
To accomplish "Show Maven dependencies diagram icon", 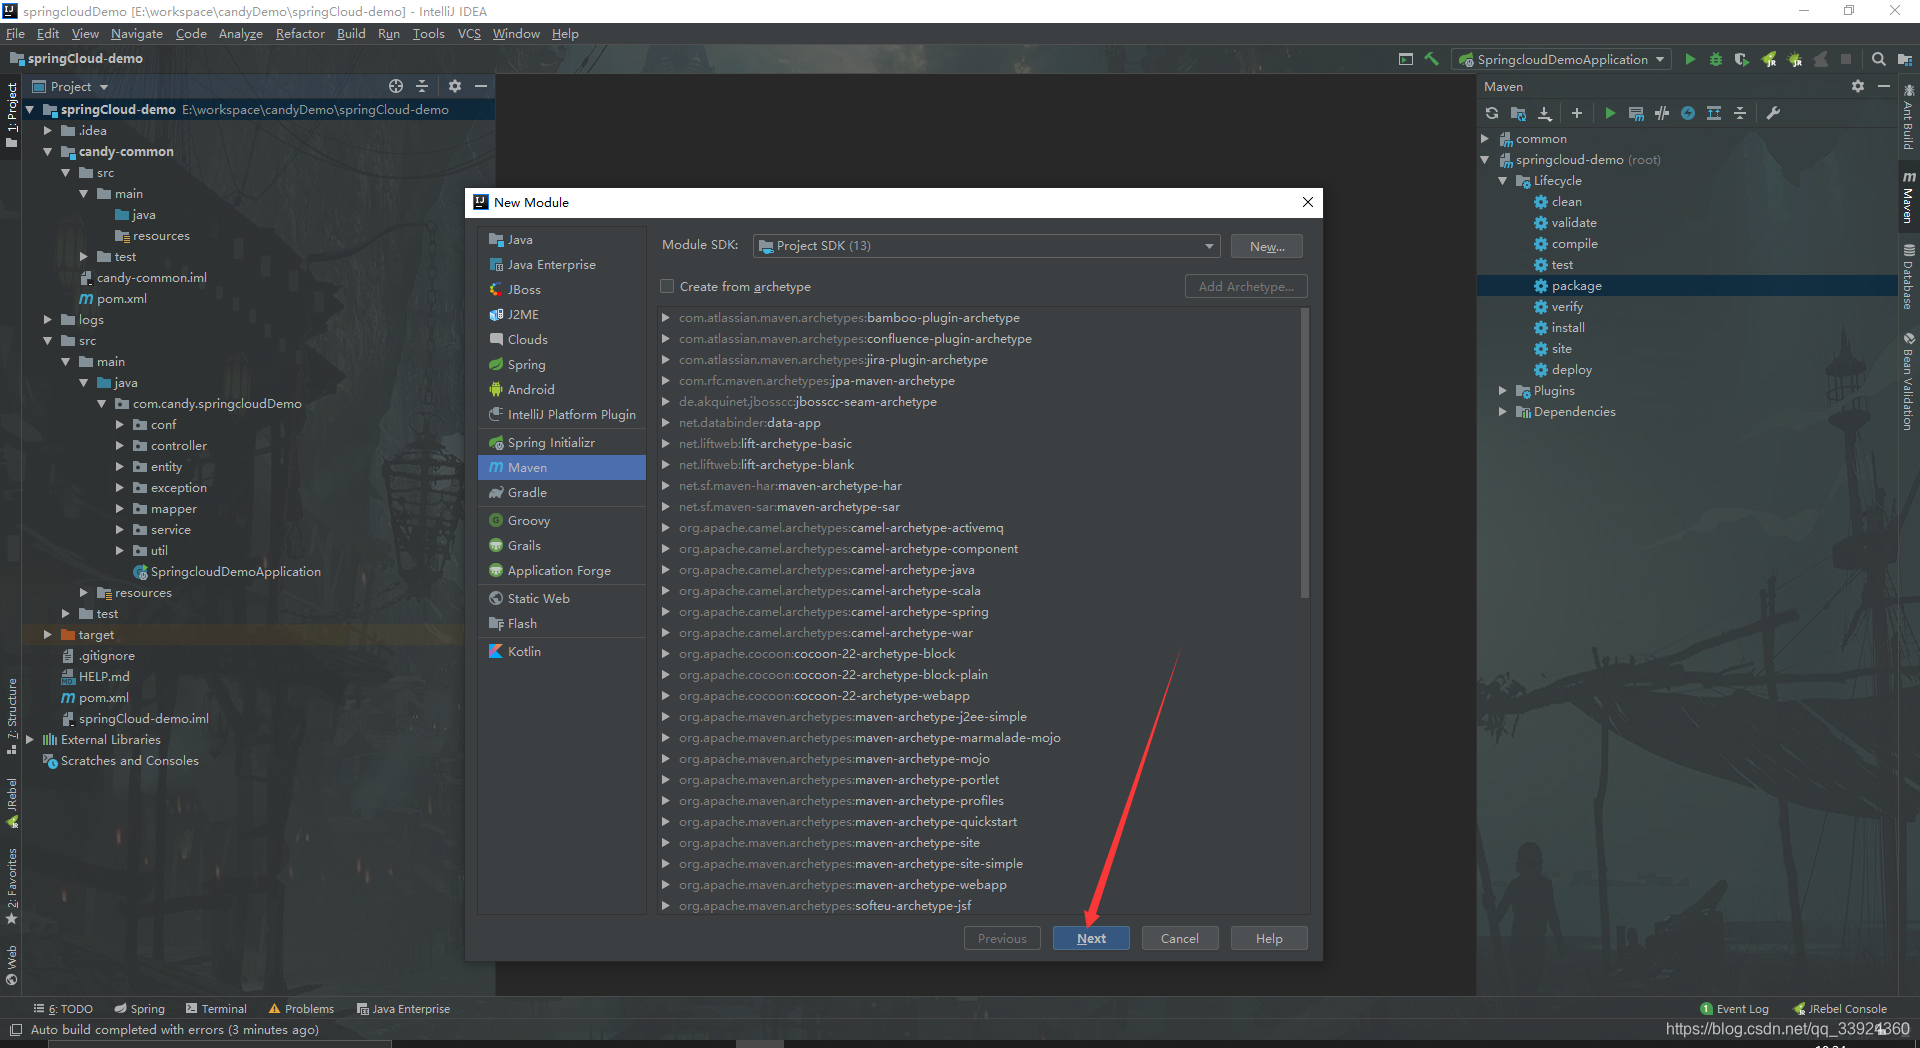I will click(1714, 113).
